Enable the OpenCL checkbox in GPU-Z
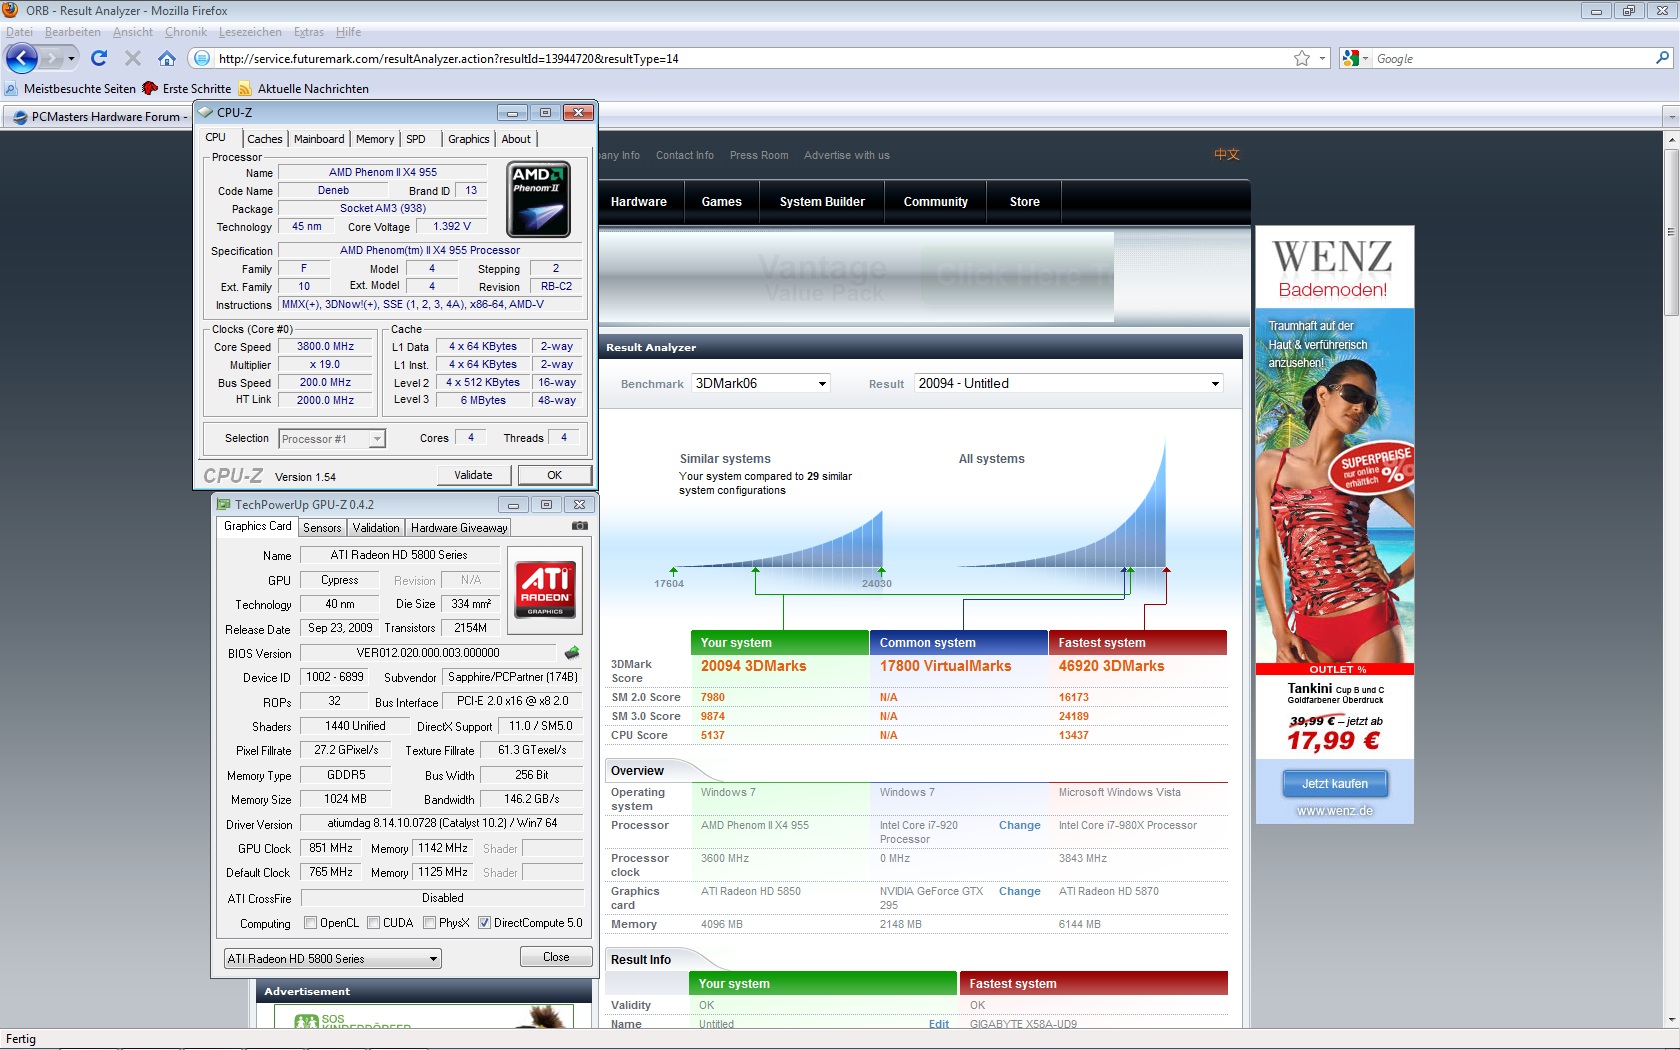The height and width of the screenshot is (1050, 1680). click(310, 923)
